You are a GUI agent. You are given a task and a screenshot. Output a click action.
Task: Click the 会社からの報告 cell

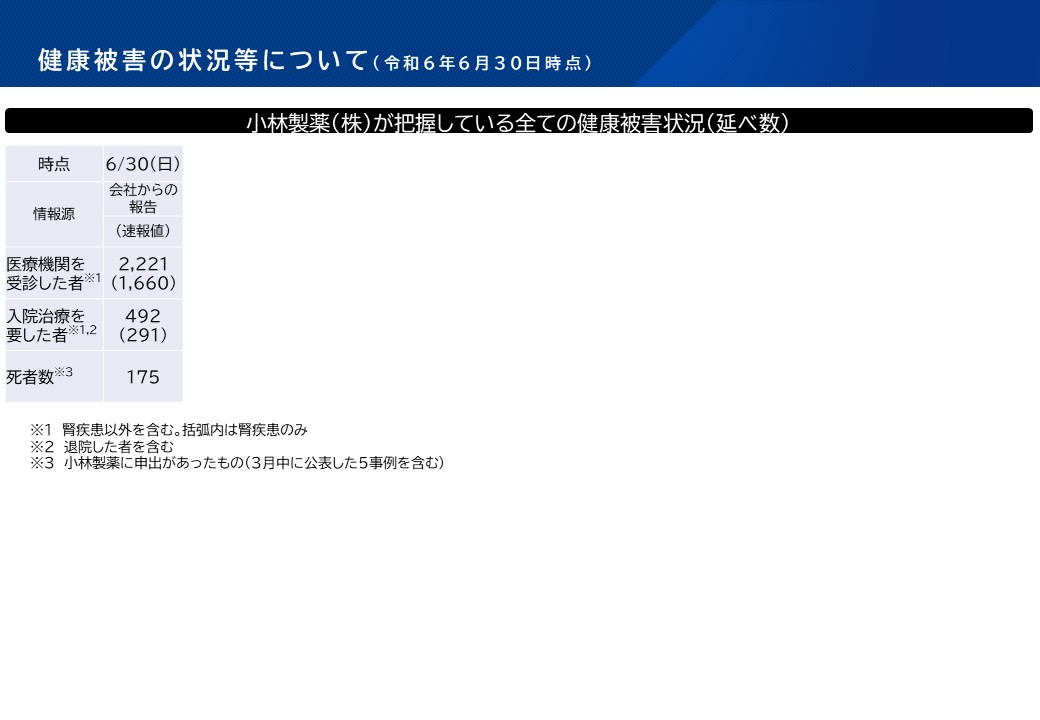pos(143,198)
